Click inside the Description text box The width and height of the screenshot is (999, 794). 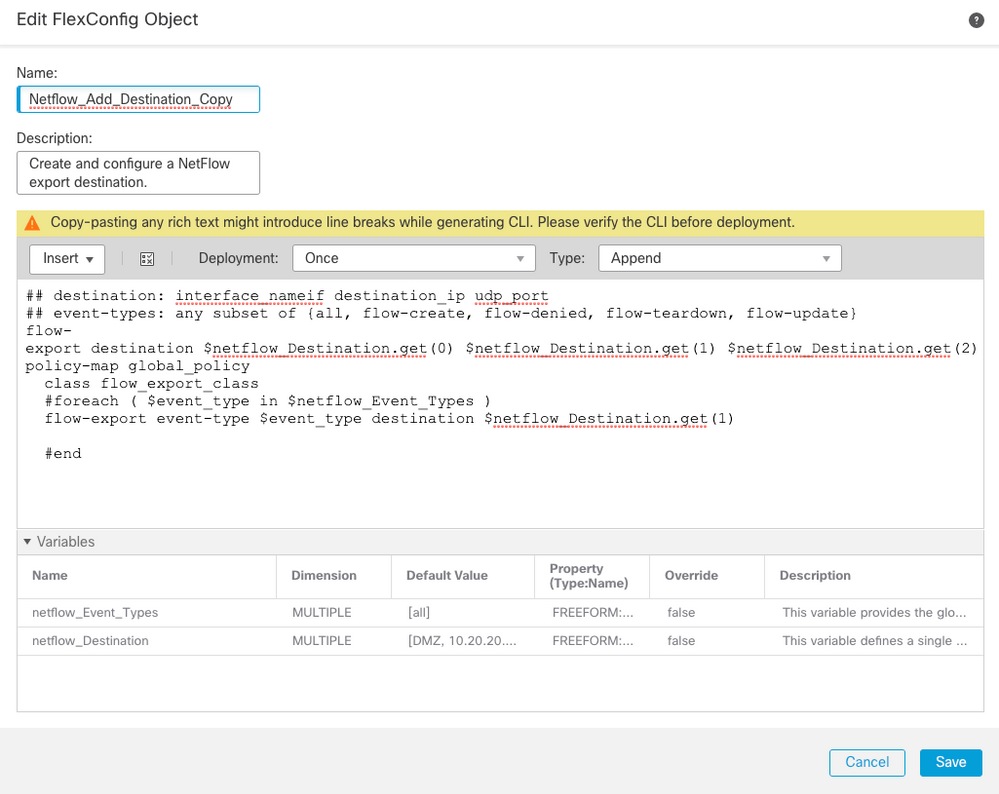click(138, 172)
